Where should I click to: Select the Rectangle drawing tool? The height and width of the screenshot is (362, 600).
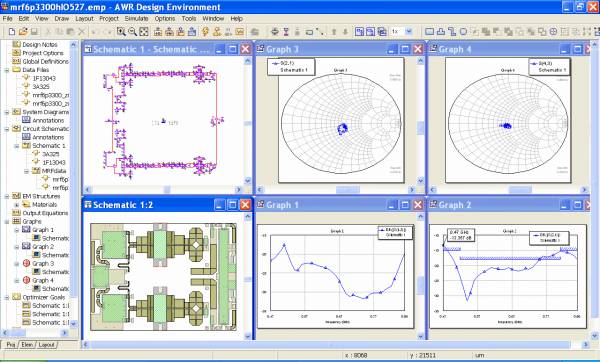click(x=430, y=32)
